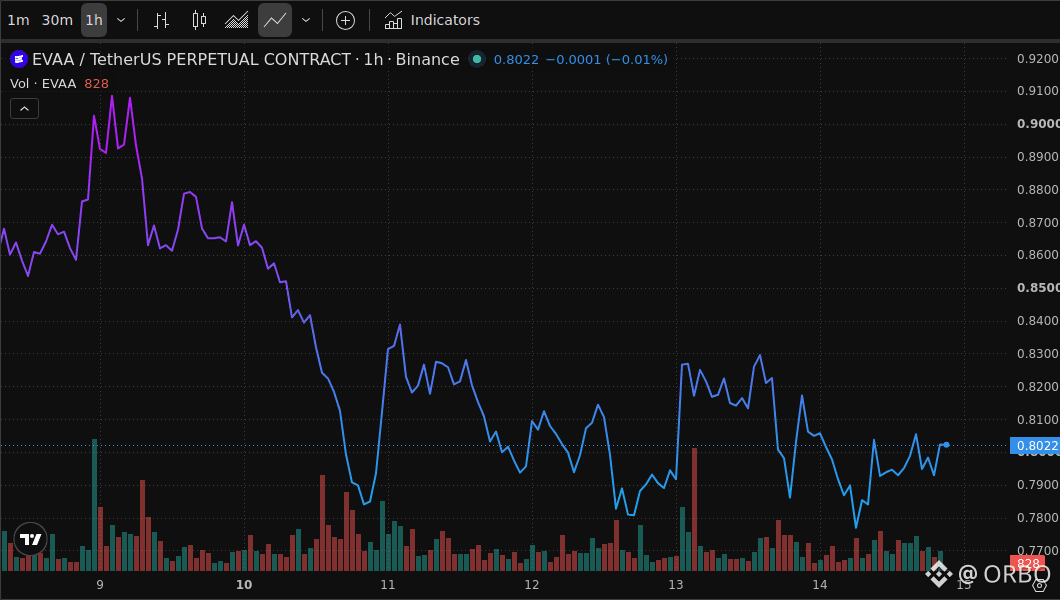
Task: Select the Line chart style
Action: tap(274, 20)
